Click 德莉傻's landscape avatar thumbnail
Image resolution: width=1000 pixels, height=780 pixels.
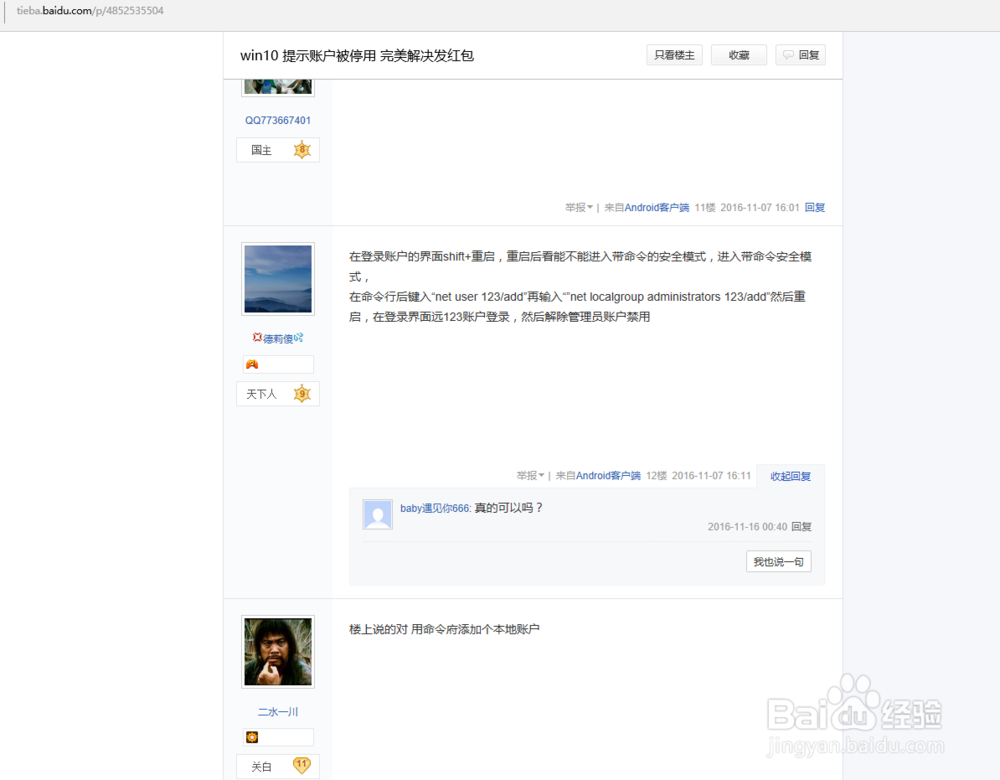(x=277, y=278)
